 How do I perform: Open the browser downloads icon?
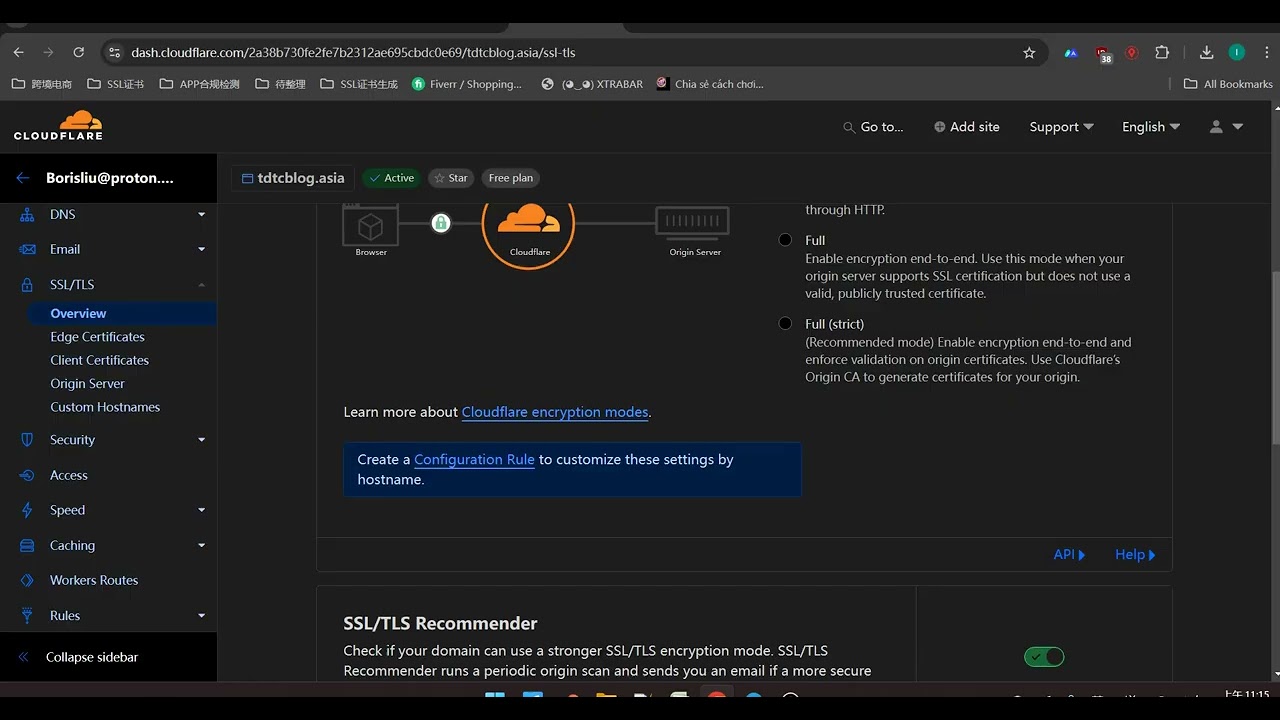coord(1206,52)
